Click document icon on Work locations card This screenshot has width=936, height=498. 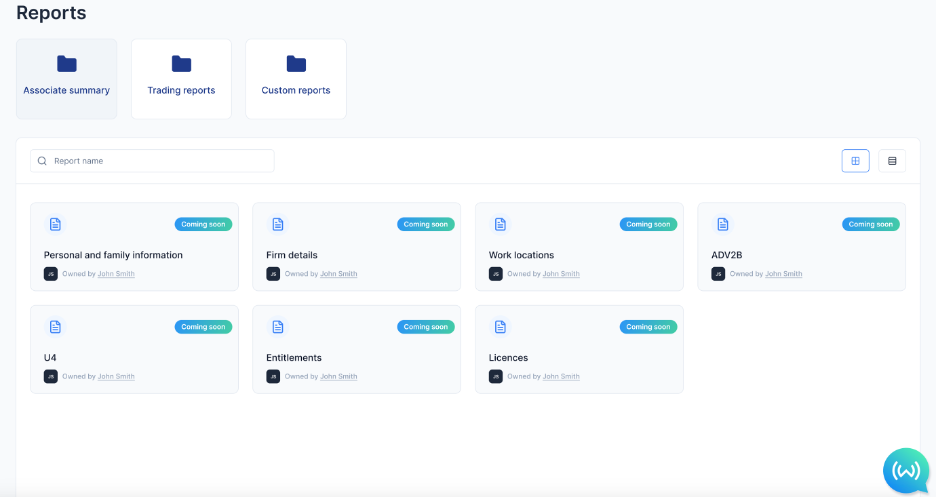[x=500, y=224]
